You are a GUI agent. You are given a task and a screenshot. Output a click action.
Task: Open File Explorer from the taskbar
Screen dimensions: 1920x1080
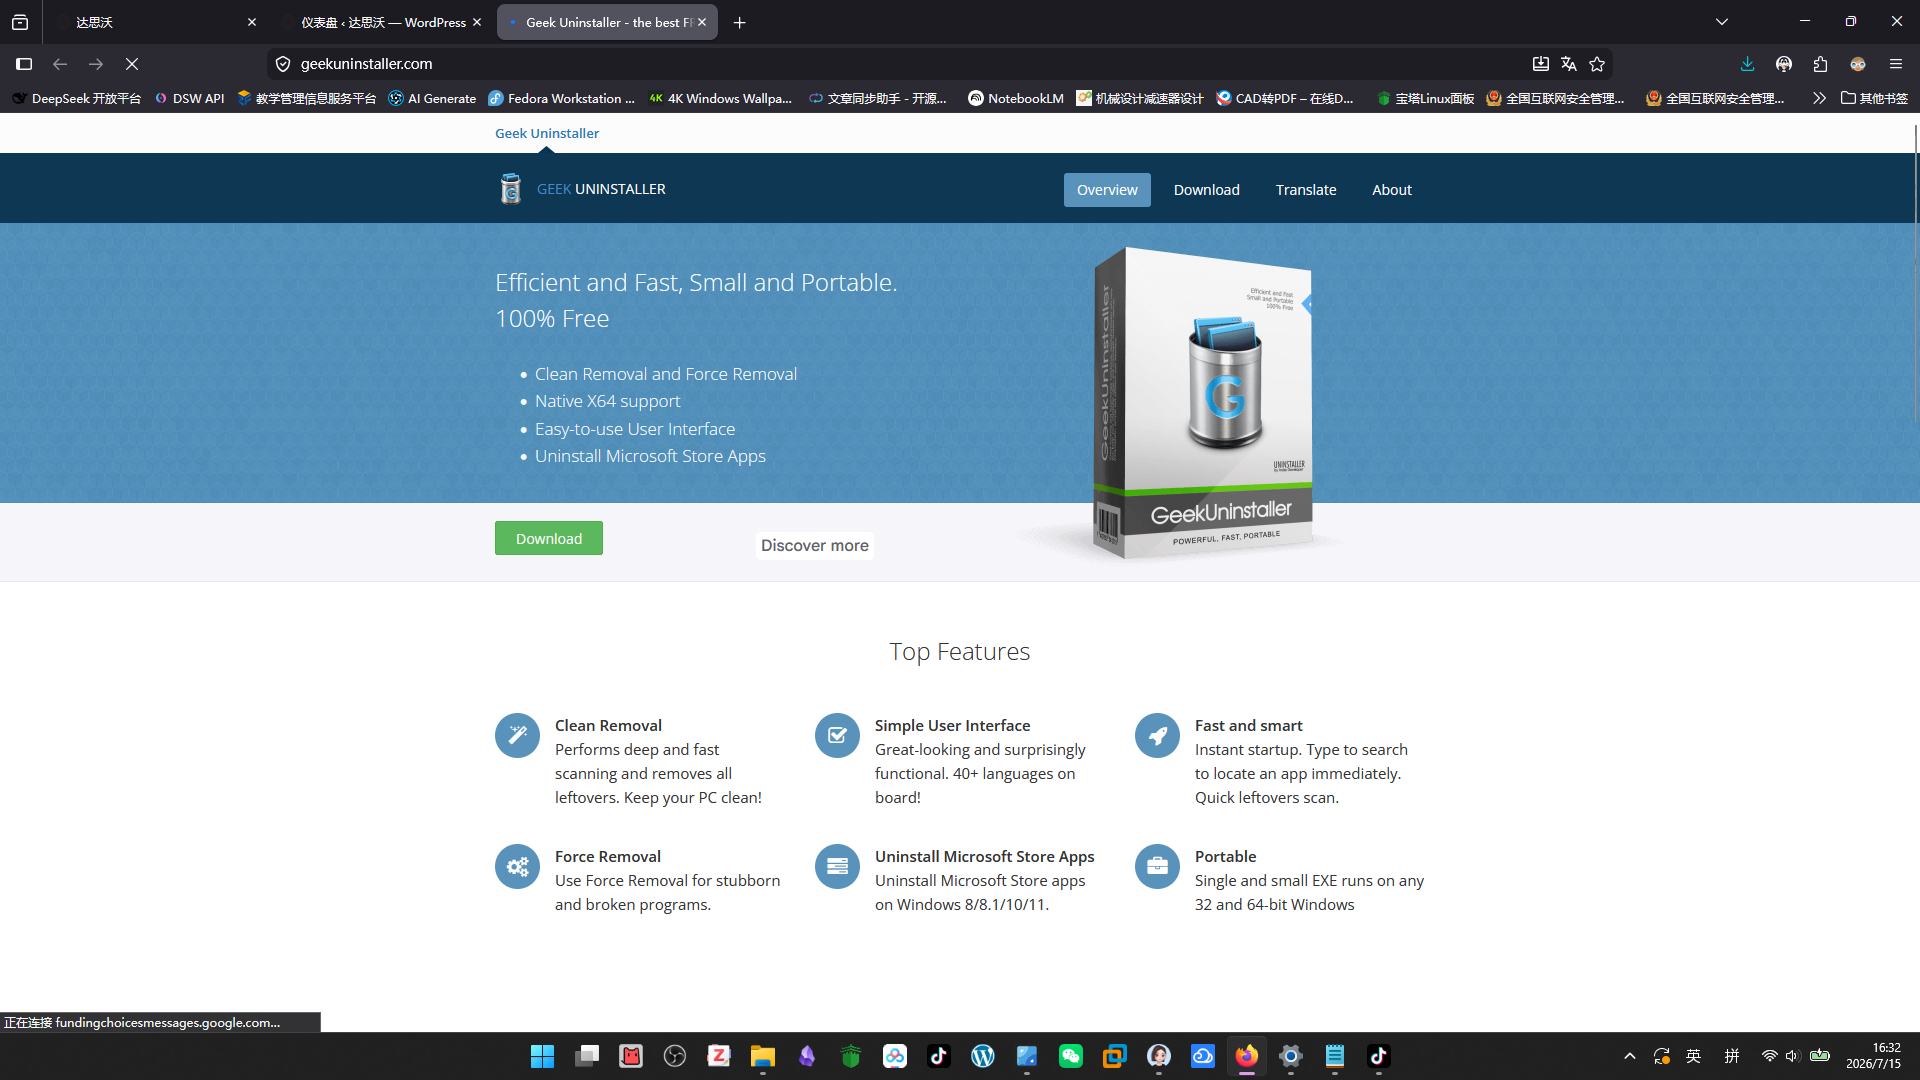763,1056
